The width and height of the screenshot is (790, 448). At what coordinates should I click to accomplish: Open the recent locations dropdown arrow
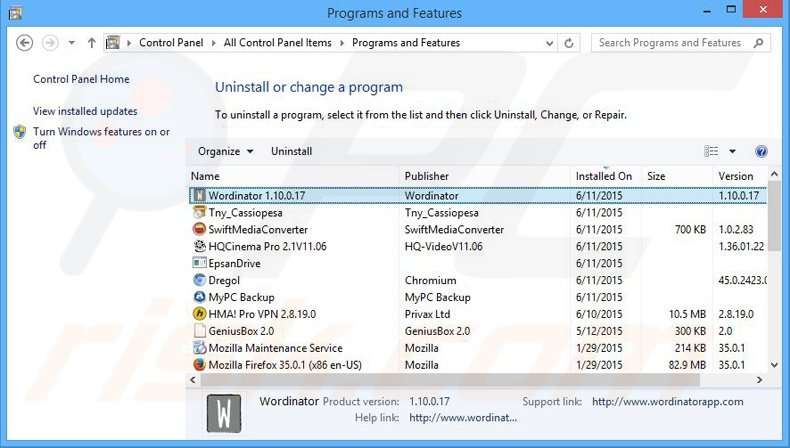72,43
